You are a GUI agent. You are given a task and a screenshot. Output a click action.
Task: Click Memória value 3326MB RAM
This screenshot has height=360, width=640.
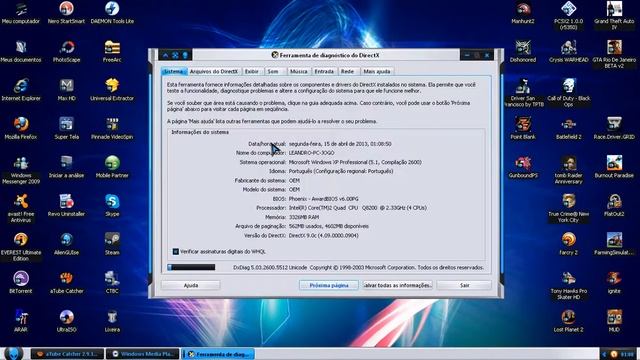coord(304,217)
